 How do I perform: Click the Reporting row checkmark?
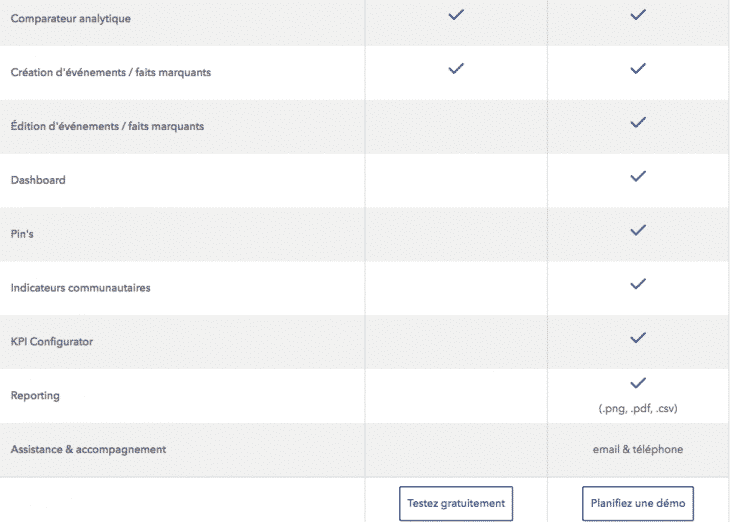(638, 383)
